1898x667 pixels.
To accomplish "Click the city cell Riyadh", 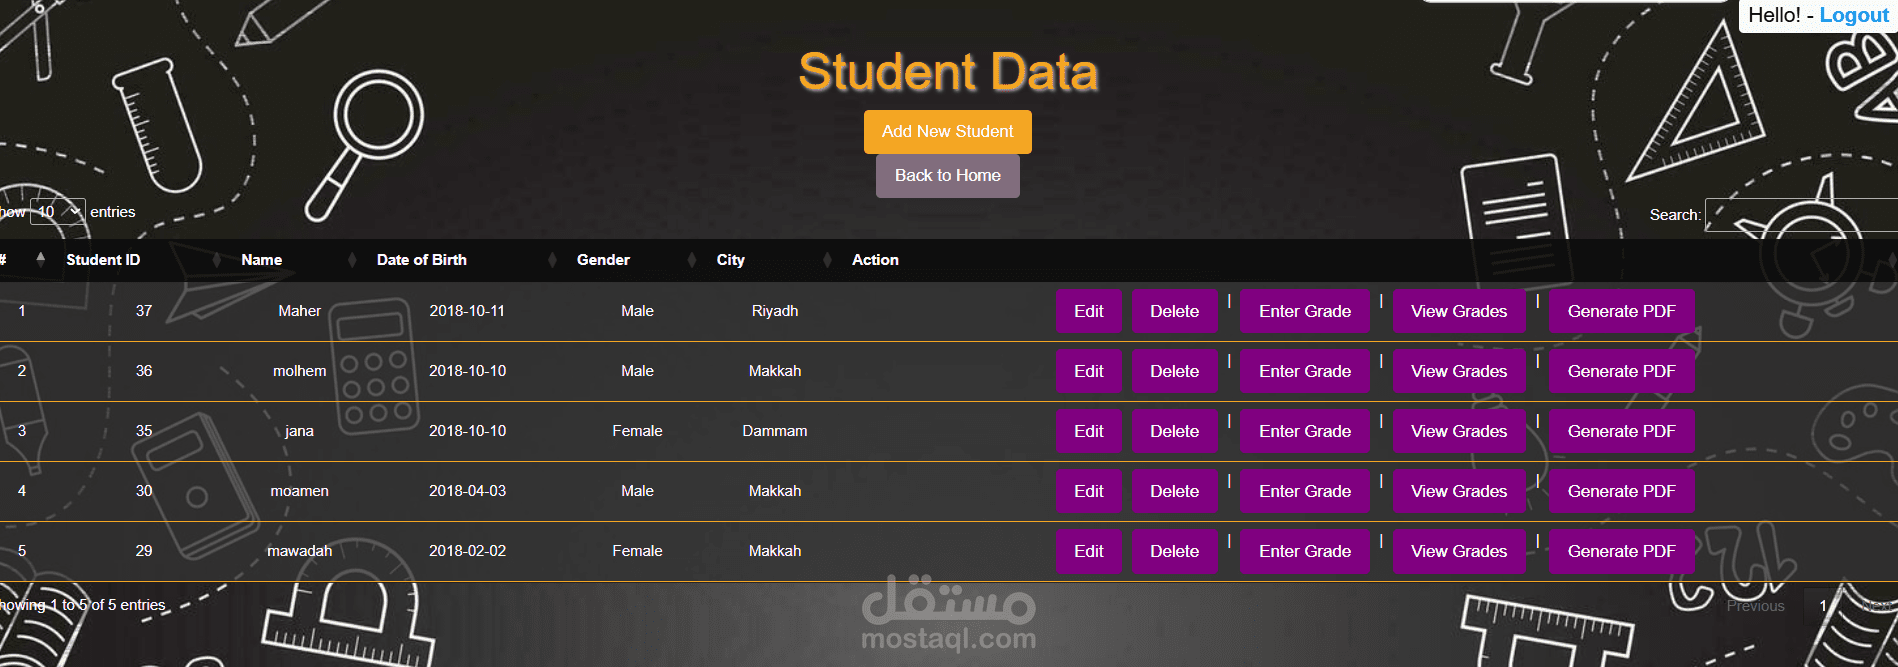I will [x=775, y=311].
